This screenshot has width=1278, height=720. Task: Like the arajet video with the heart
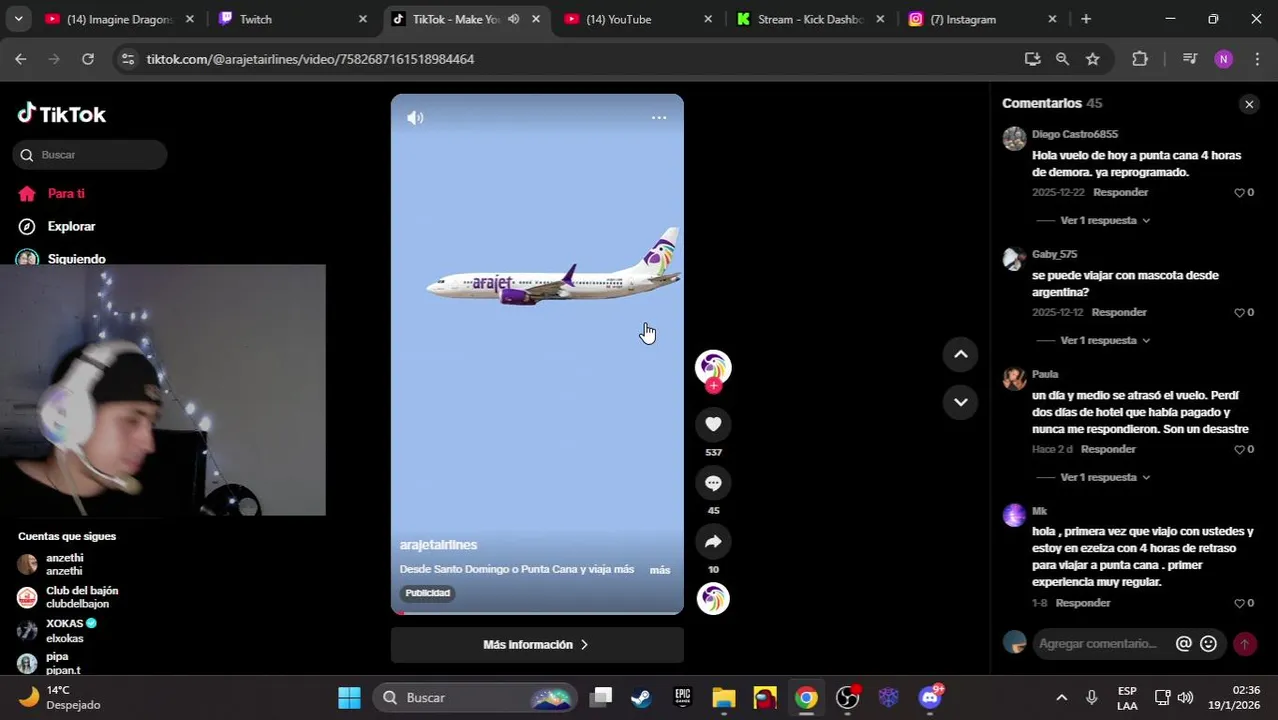713,424
